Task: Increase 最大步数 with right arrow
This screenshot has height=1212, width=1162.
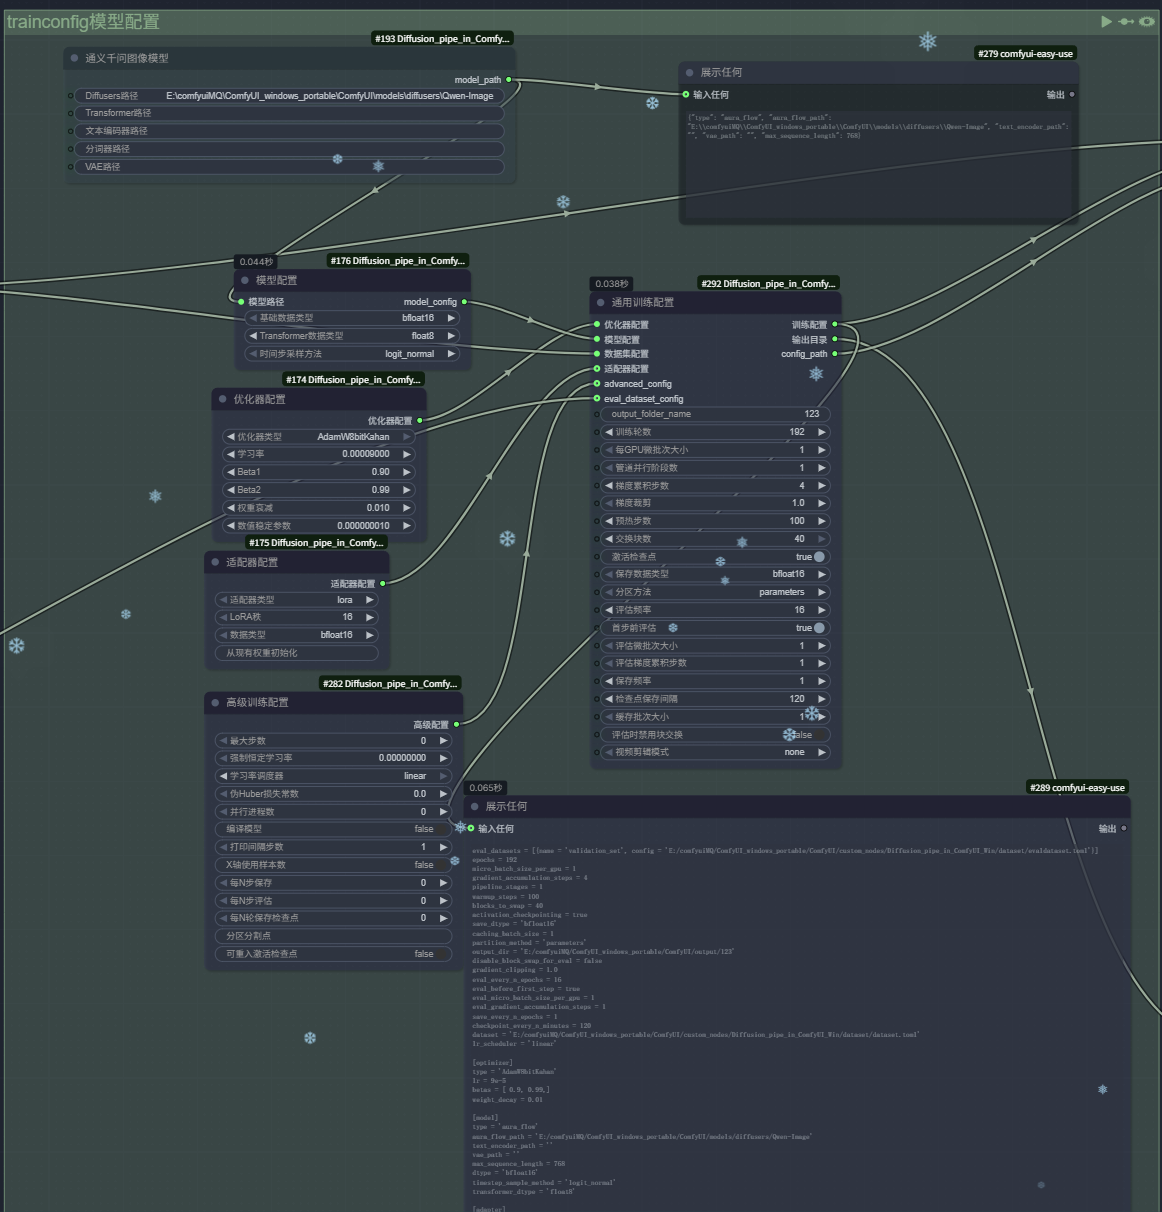Action: (444, 741)
